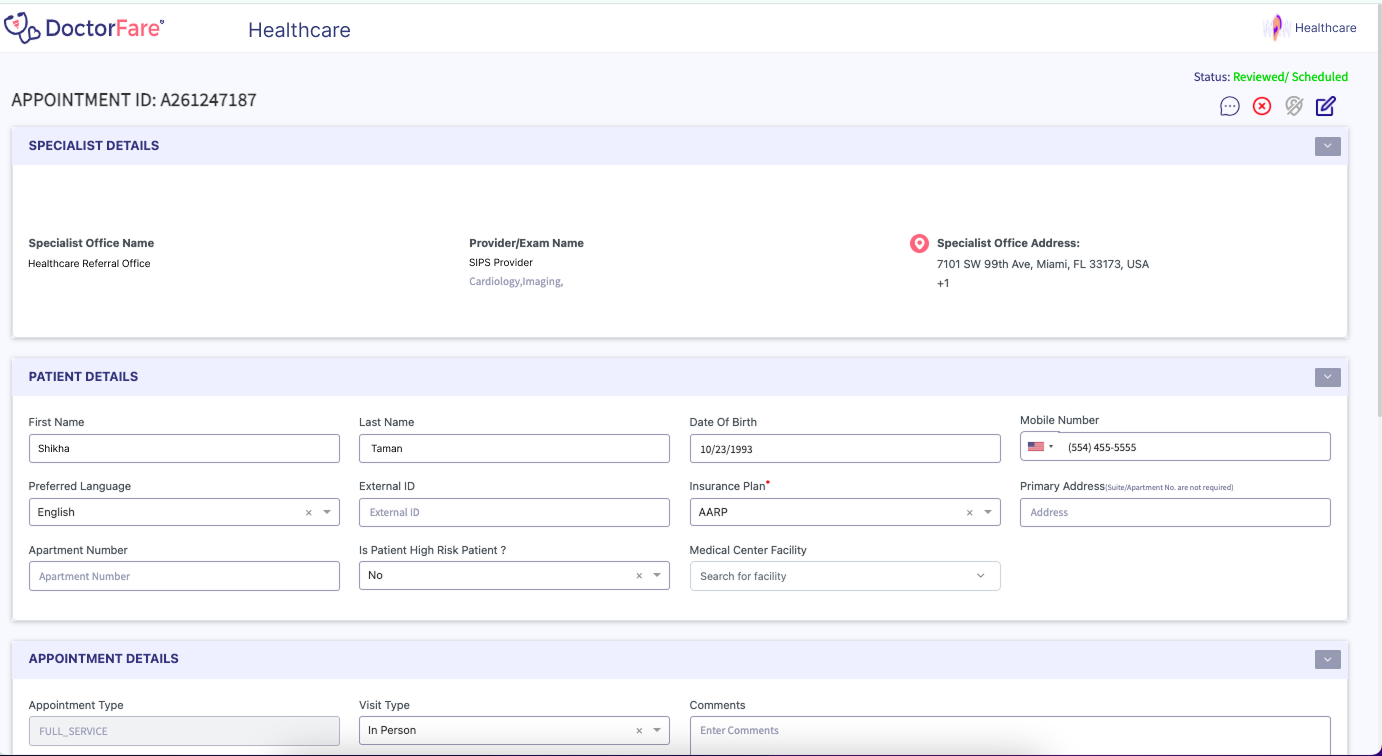The image size is (1382, 756).
Task: Collapse the Appointment Details section
Action: click(x=1327, y=659)
